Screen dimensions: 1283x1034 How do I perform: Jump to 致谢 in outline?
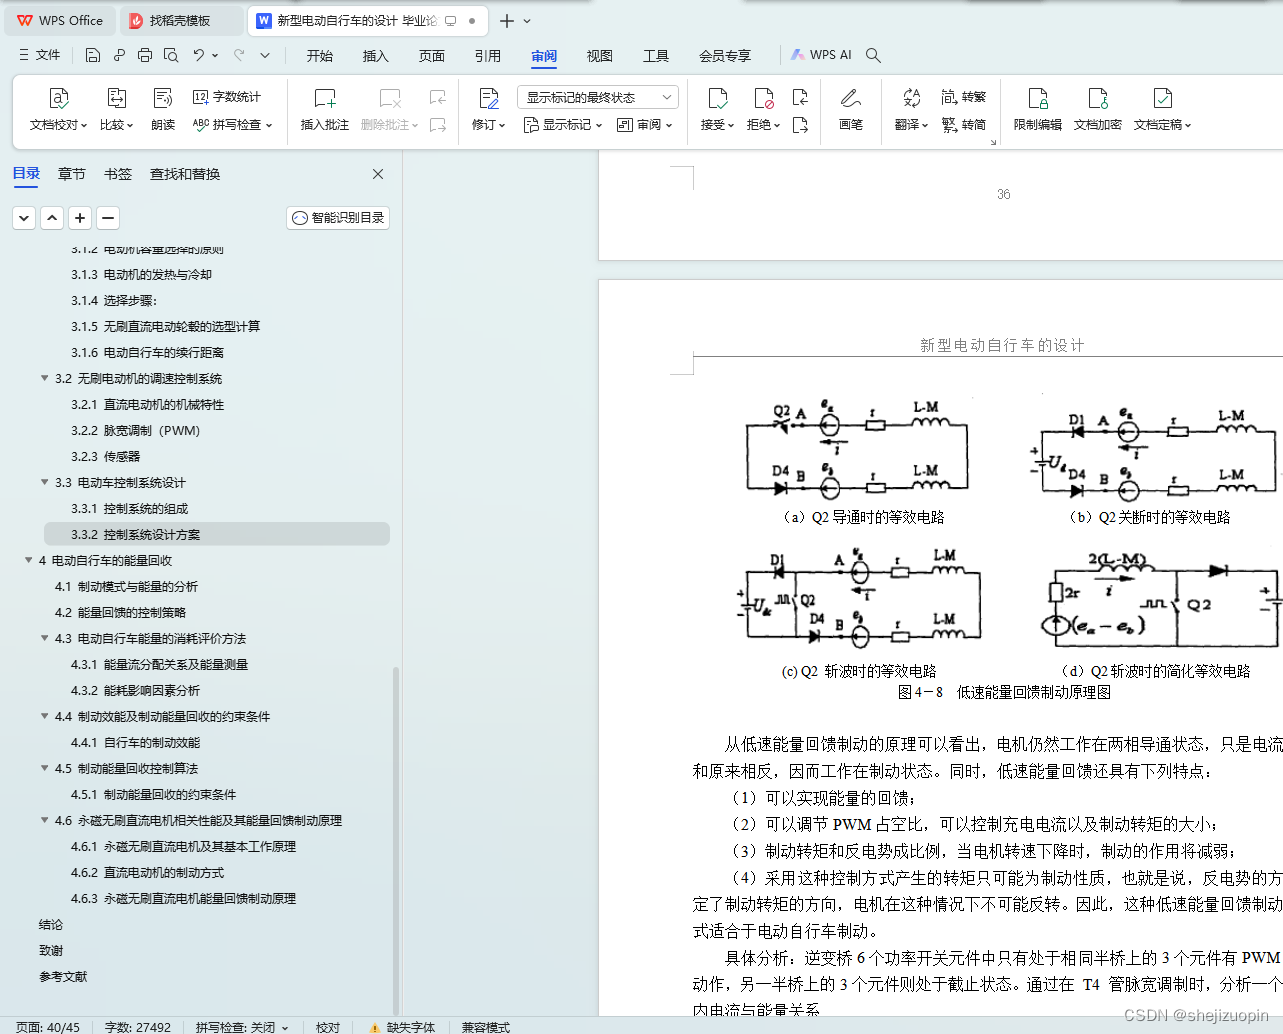51,950
